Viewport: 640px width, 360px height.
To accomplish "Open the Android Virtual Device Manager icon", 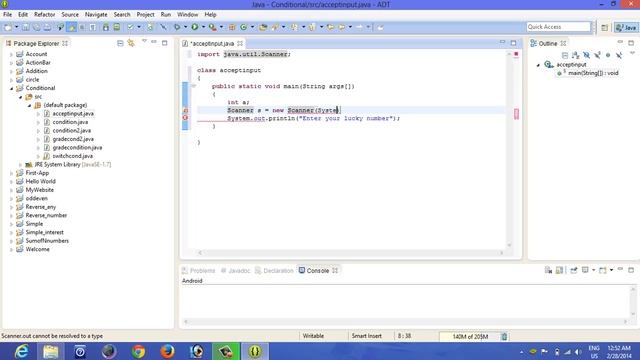I will pyautogui.click(x=117, y=27).
